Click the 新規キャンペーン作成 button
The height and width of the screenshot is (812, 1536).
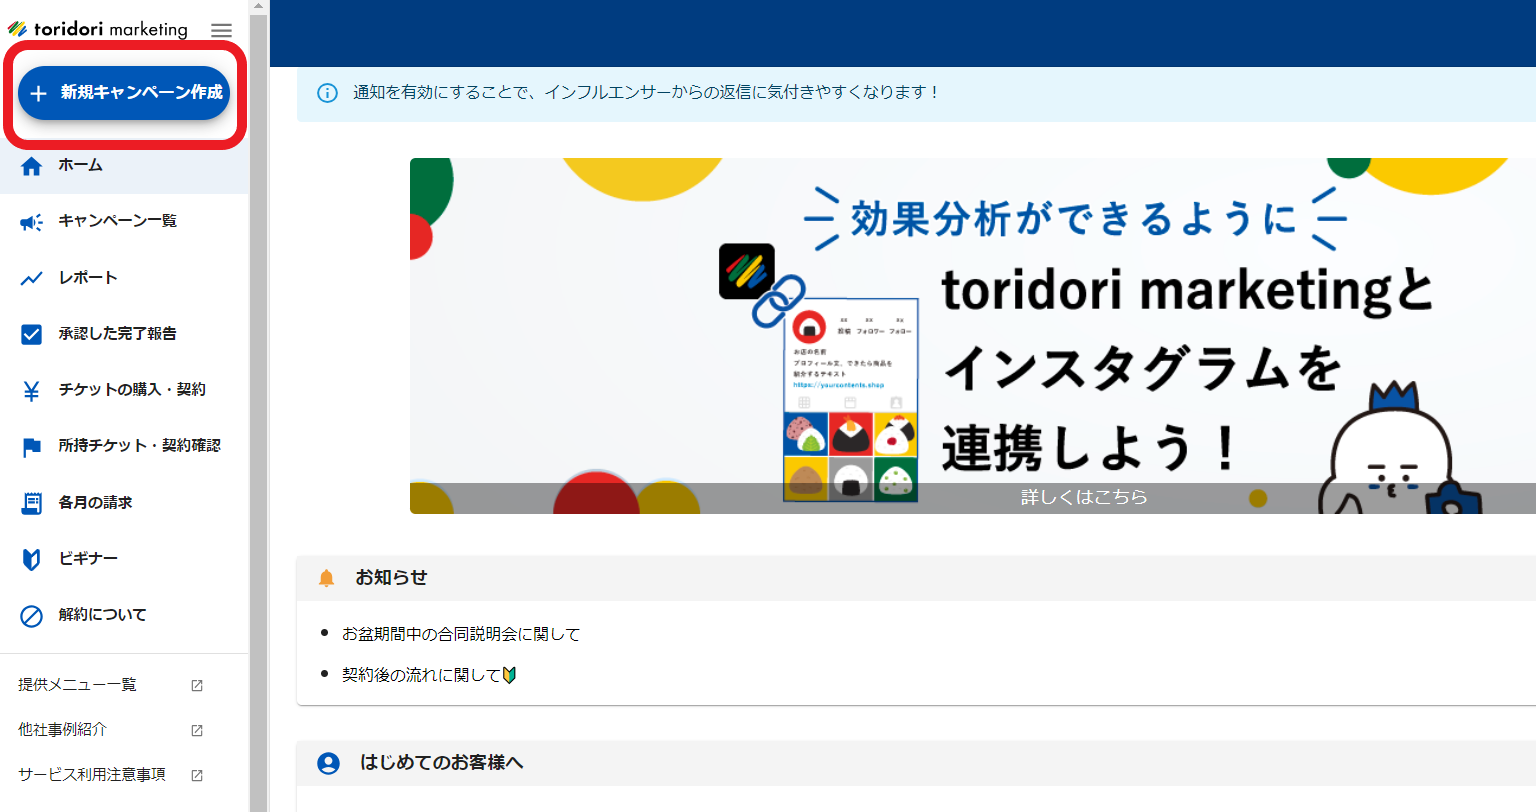[x=124, y=93]
